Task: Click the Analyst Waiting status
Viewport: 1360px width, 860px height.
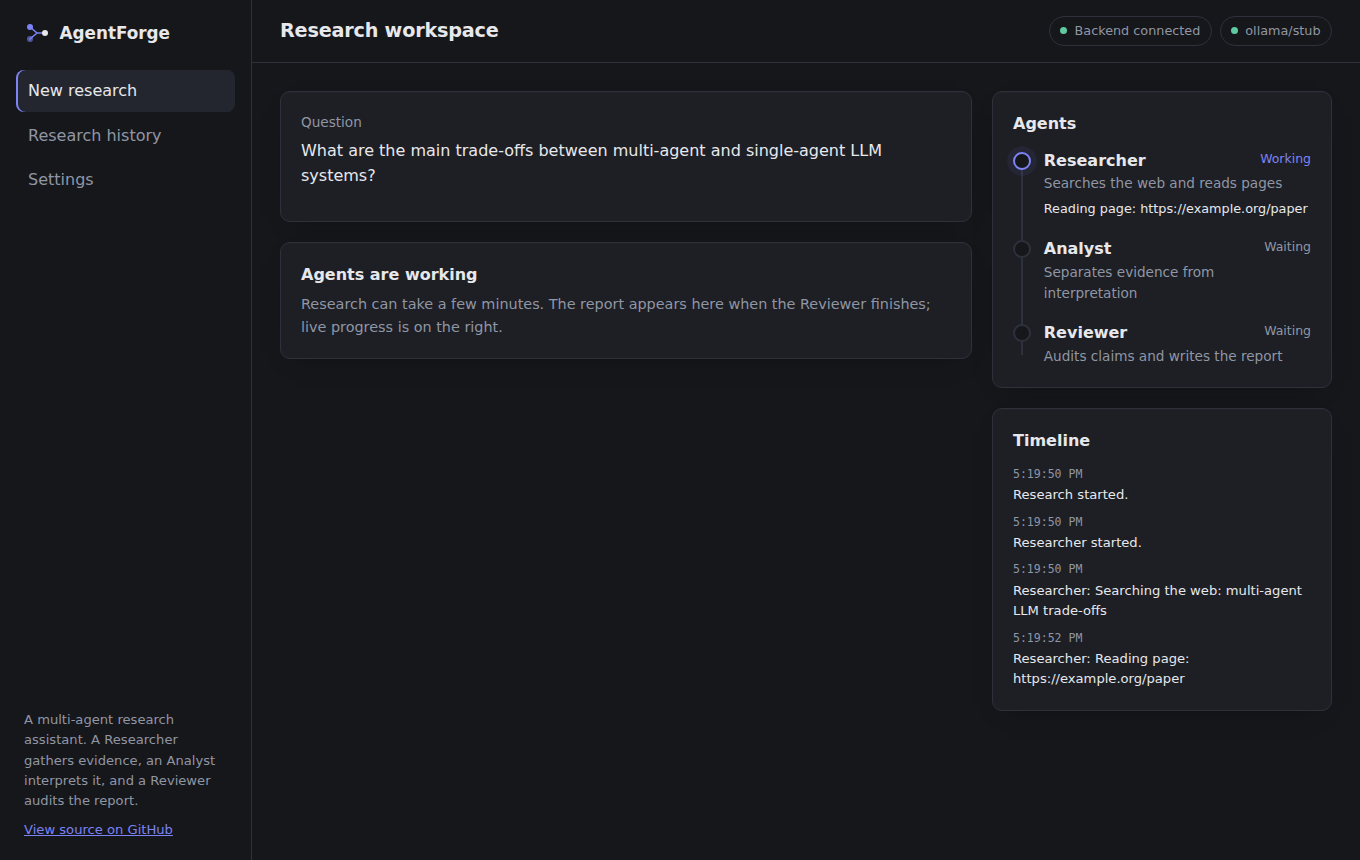Action: click(x=1287, y=247)
